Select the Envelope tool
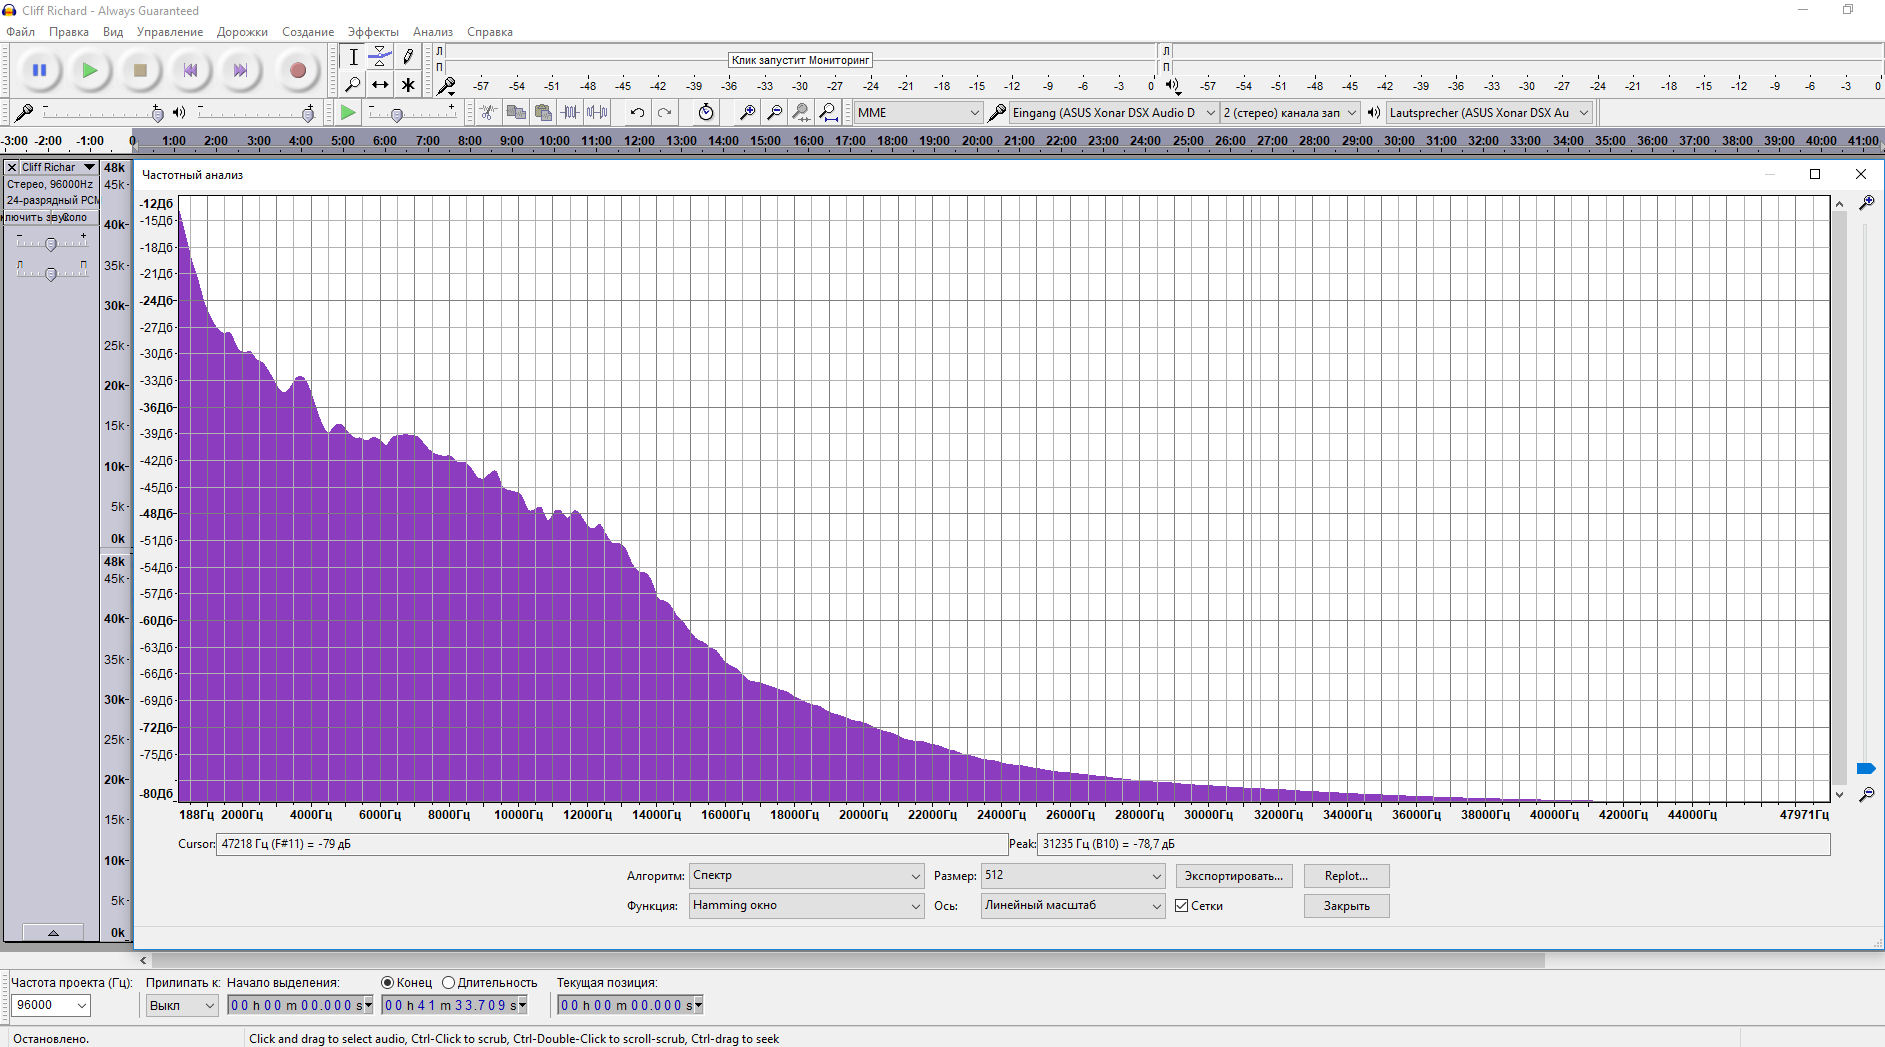 click(x=380, y=57)
